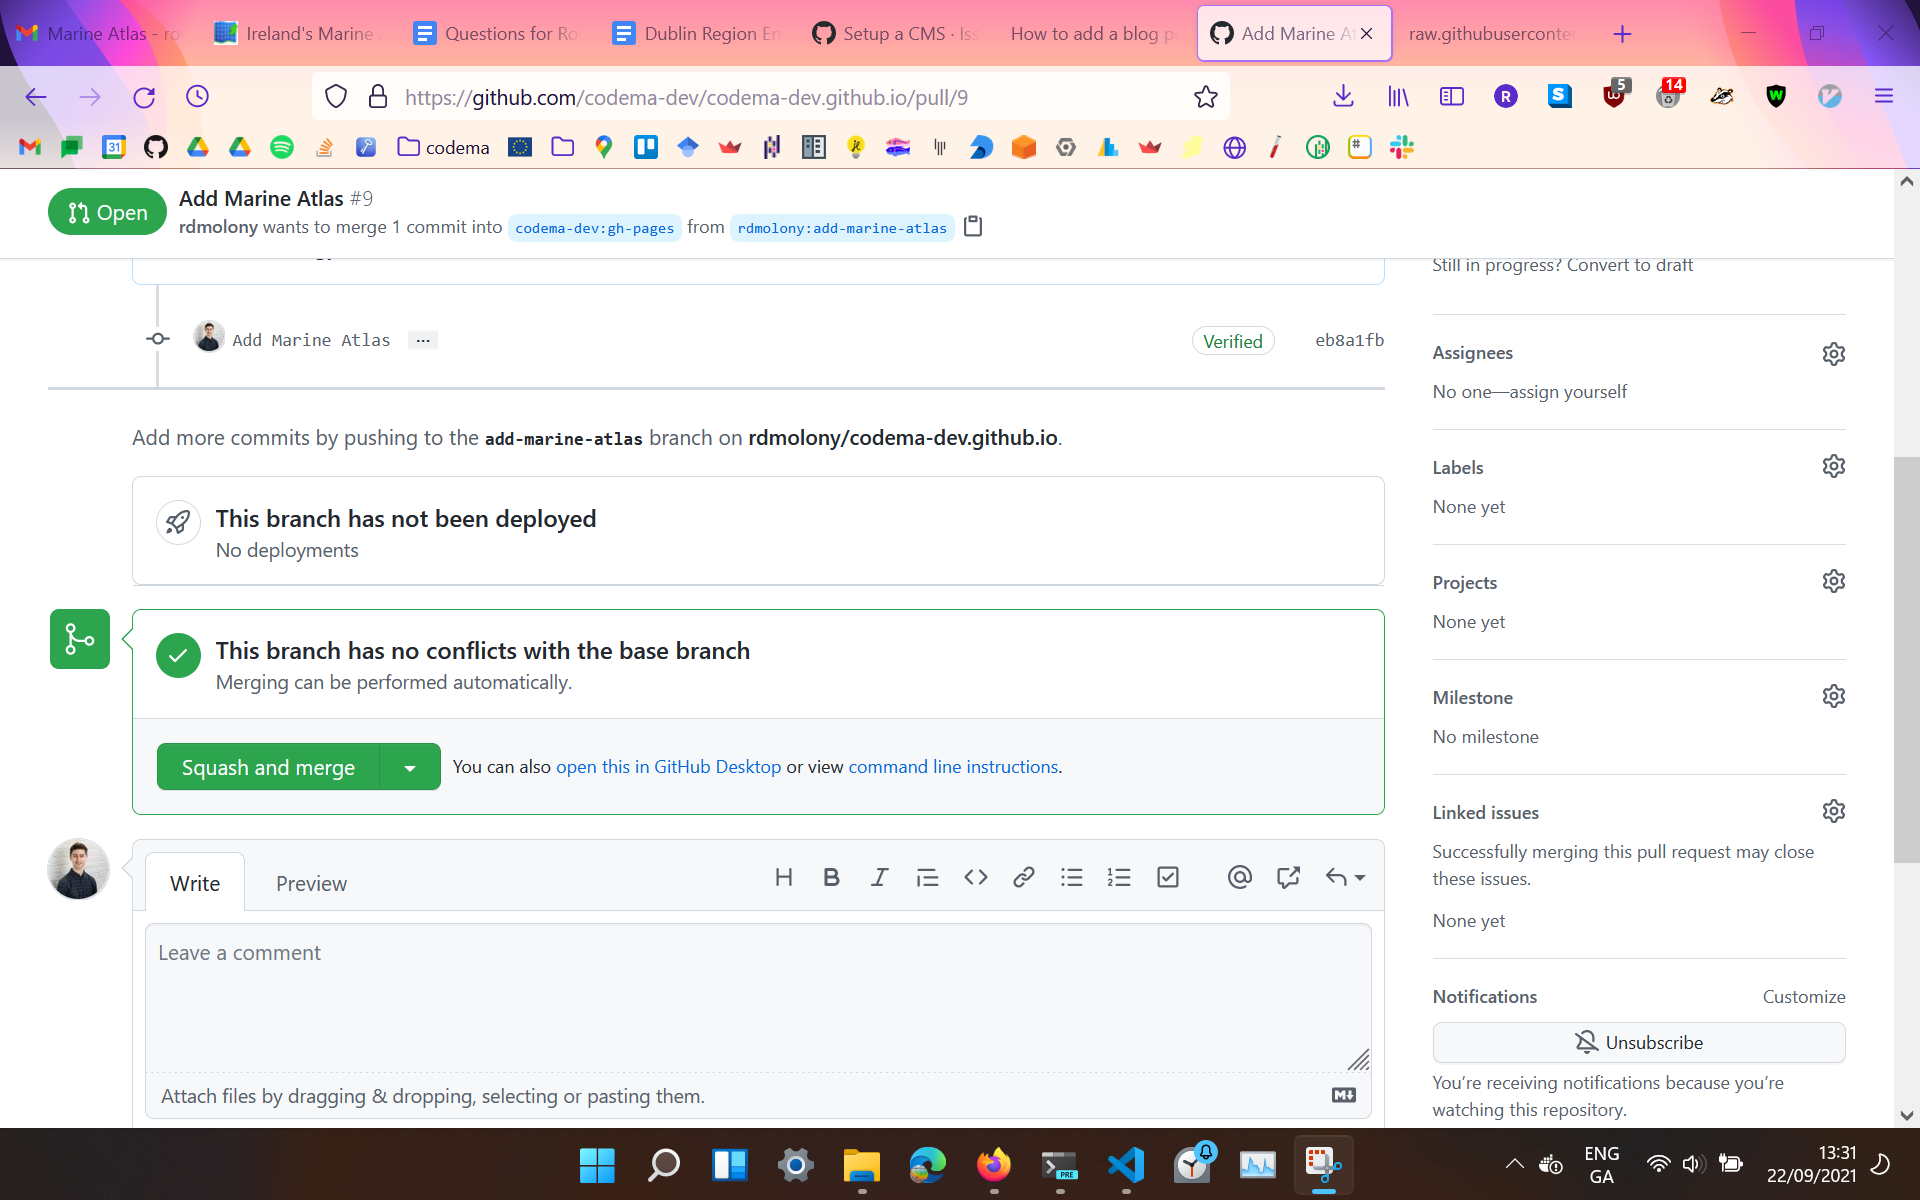Click the mention @ icon
Viewport: 1920px width, 1200px height.
coord(1239,877)
